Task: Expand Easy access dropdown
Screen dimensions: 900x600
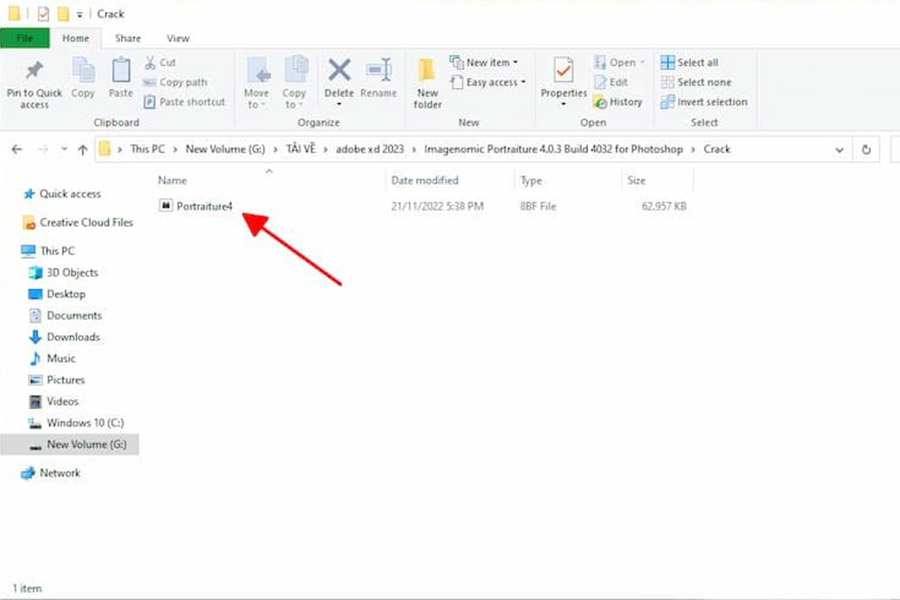Action: 488,82
